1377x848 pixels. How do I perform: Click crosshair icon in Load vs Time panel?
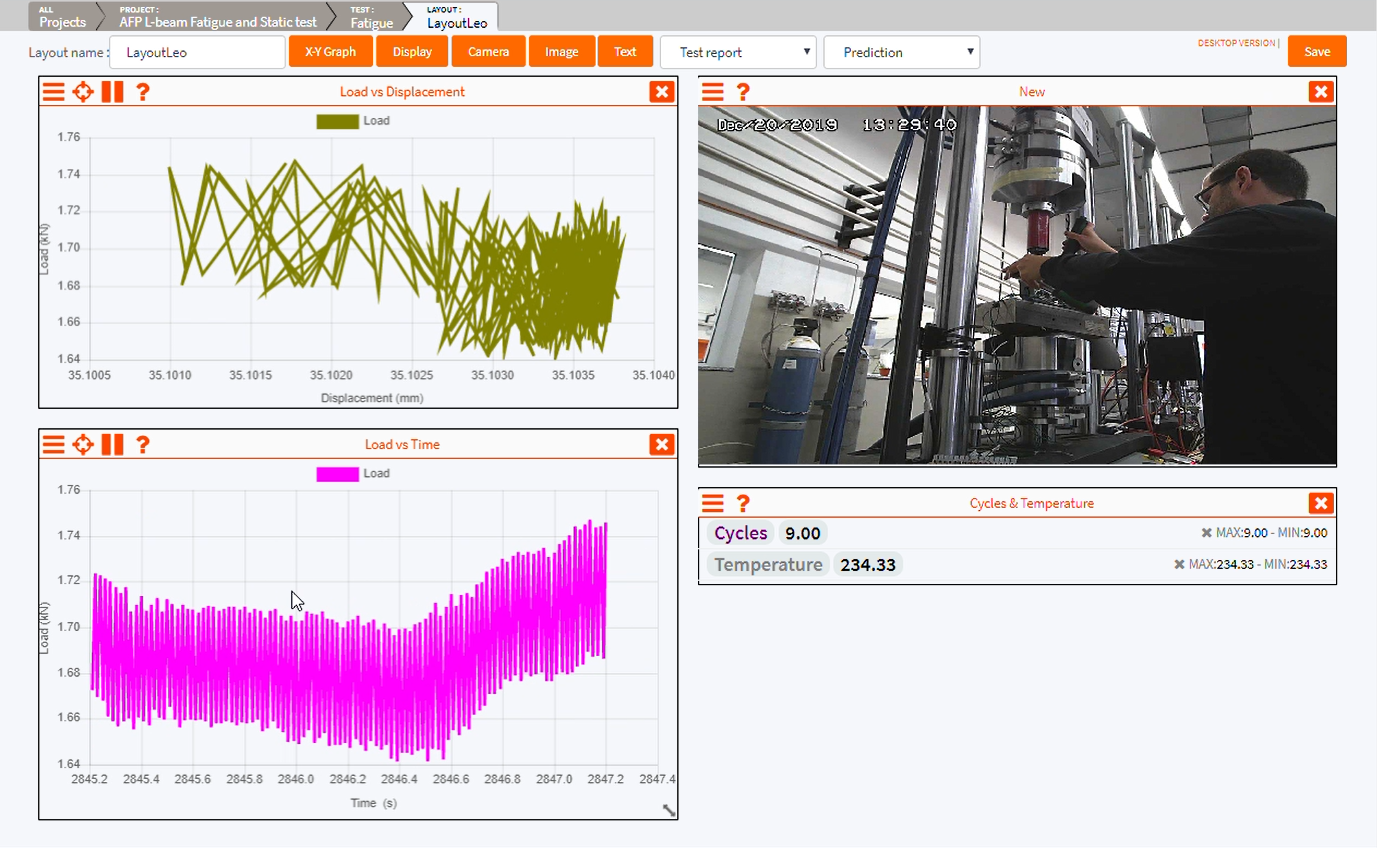tap(83, 445)
